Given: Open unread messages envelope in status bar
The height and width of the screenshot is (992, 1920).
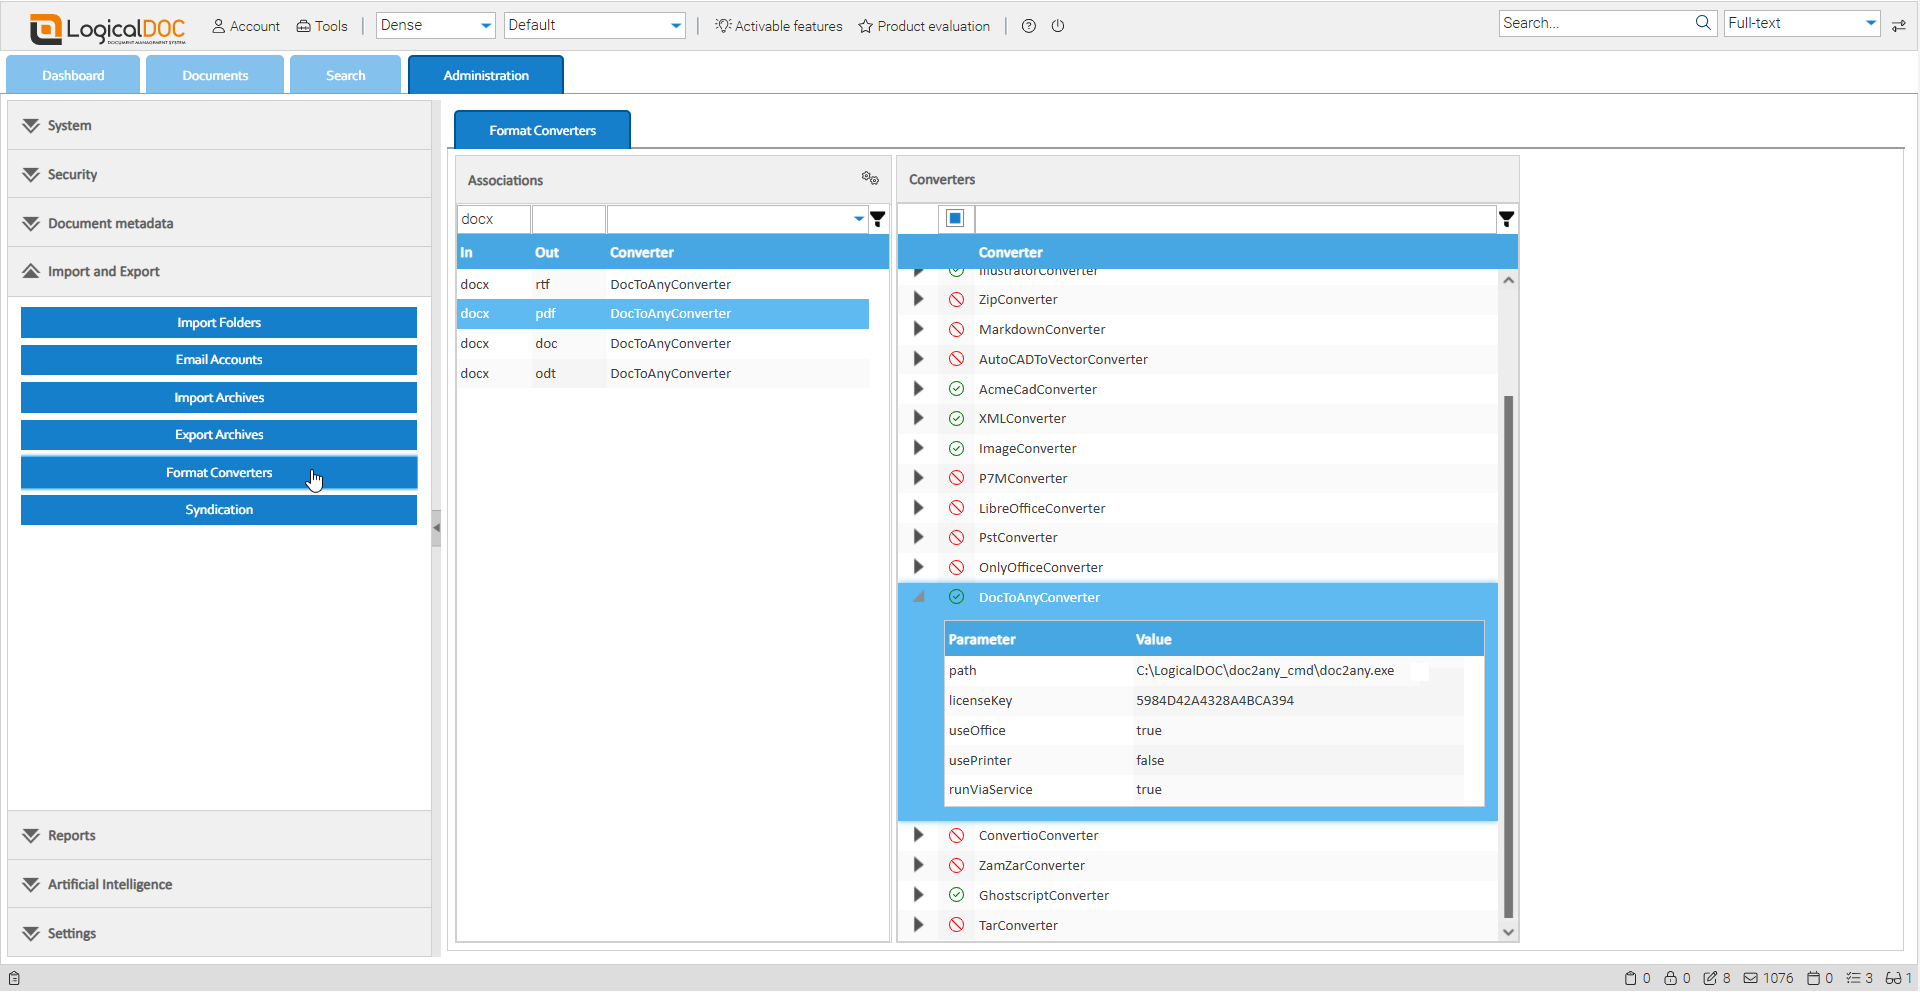Looking at the screenshot, I should coord(1751,978).
